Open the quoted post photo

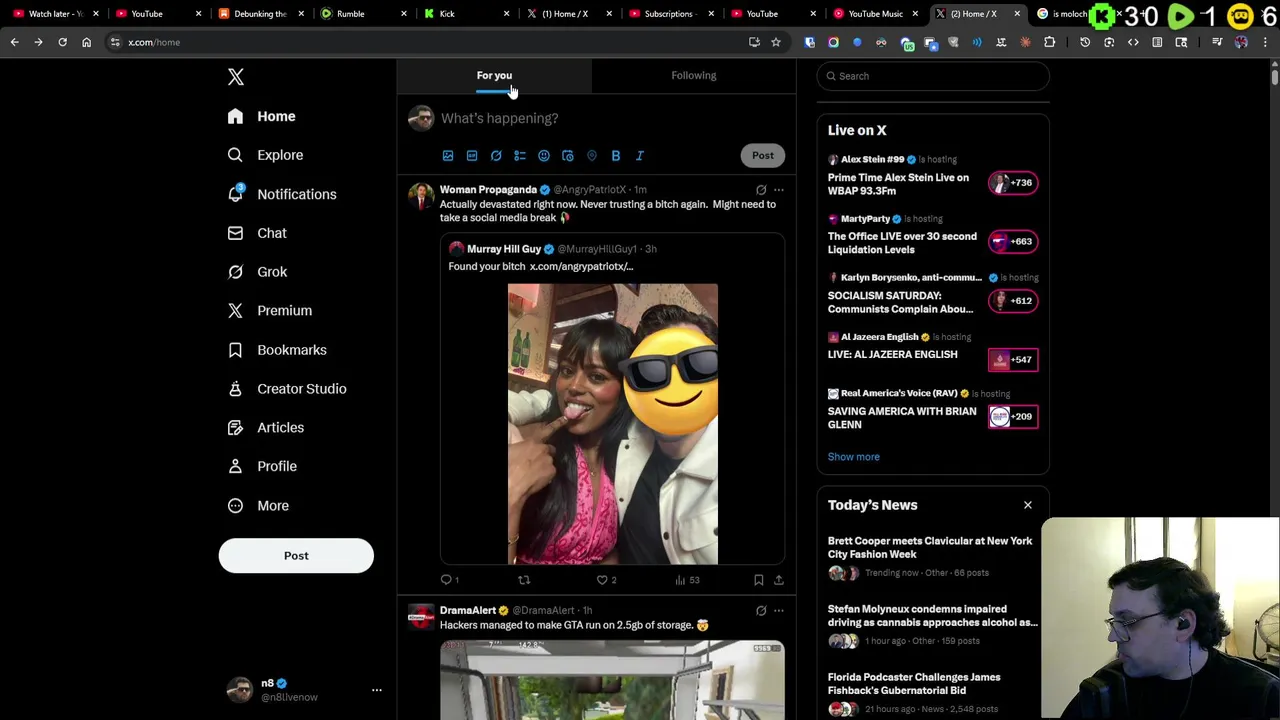pyautogui.click(x=613, y=424)
